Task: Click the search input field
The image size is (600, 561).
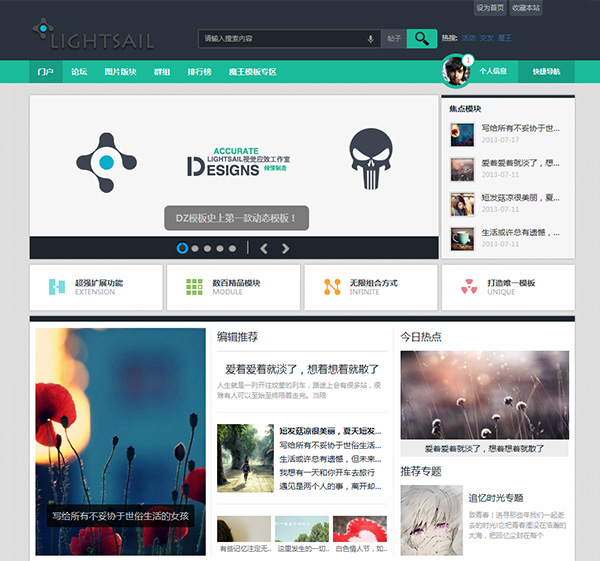Action: click(x=282, y=39)
